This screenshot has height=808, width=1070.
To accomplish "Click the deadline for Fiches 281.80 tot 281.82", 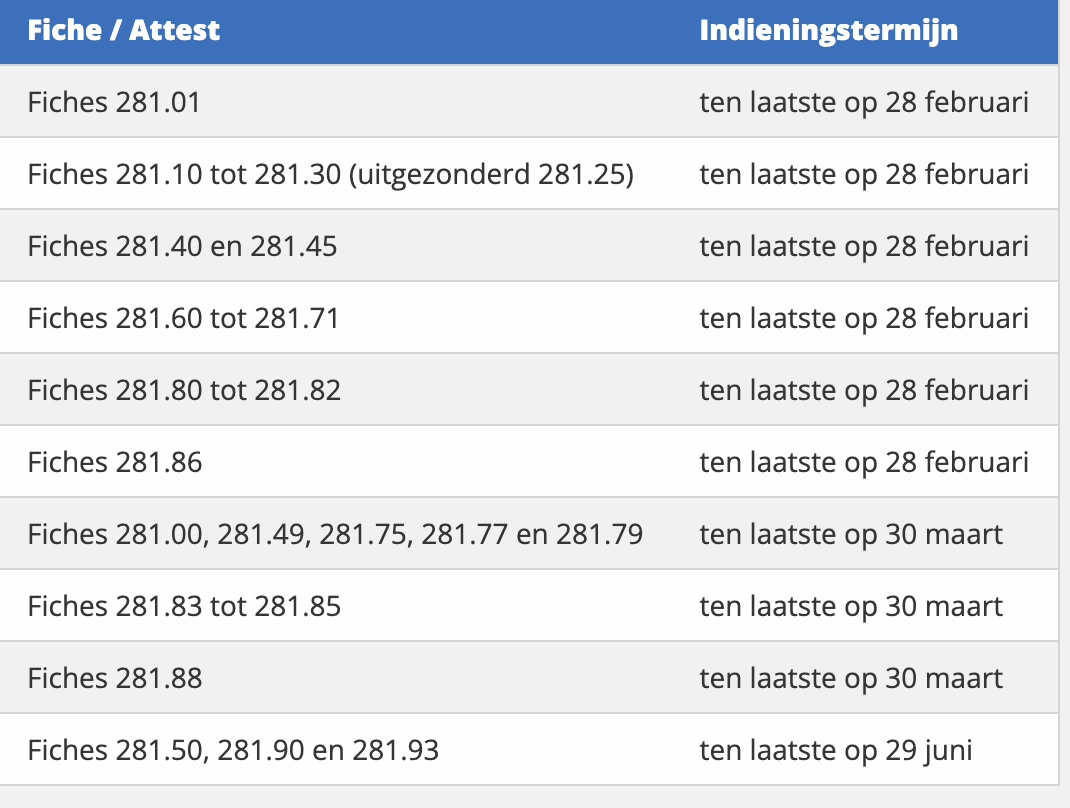I will pos(864,390).
